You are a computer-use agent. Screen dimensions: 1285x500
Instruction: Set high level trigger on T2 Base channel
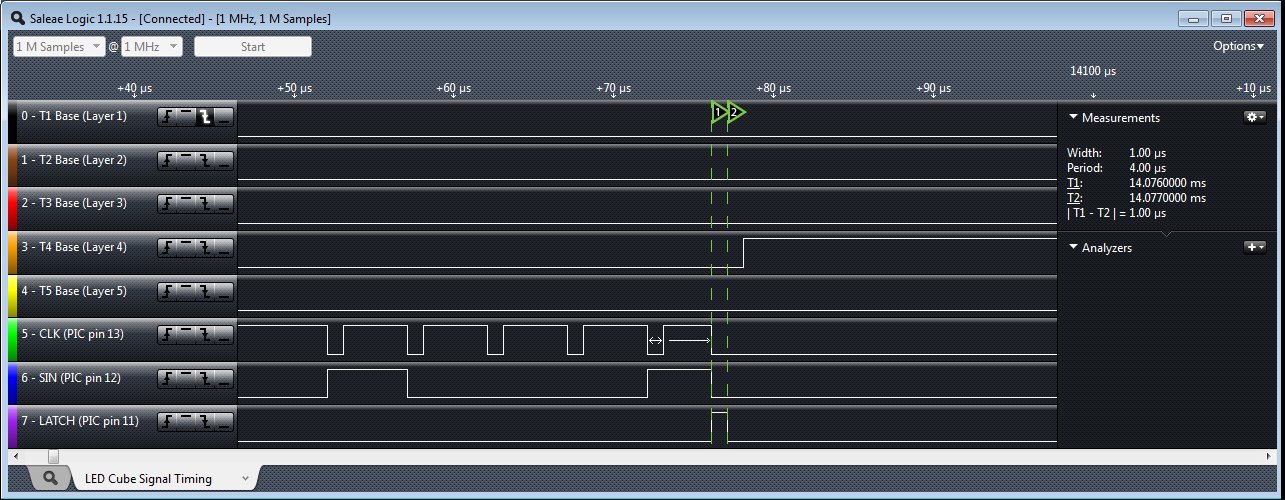click(186, 160)
